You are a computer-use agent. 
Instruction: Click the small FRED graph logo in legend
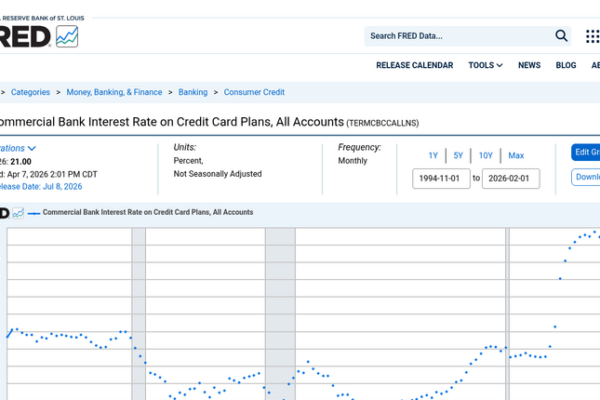[x=18, y=213]
